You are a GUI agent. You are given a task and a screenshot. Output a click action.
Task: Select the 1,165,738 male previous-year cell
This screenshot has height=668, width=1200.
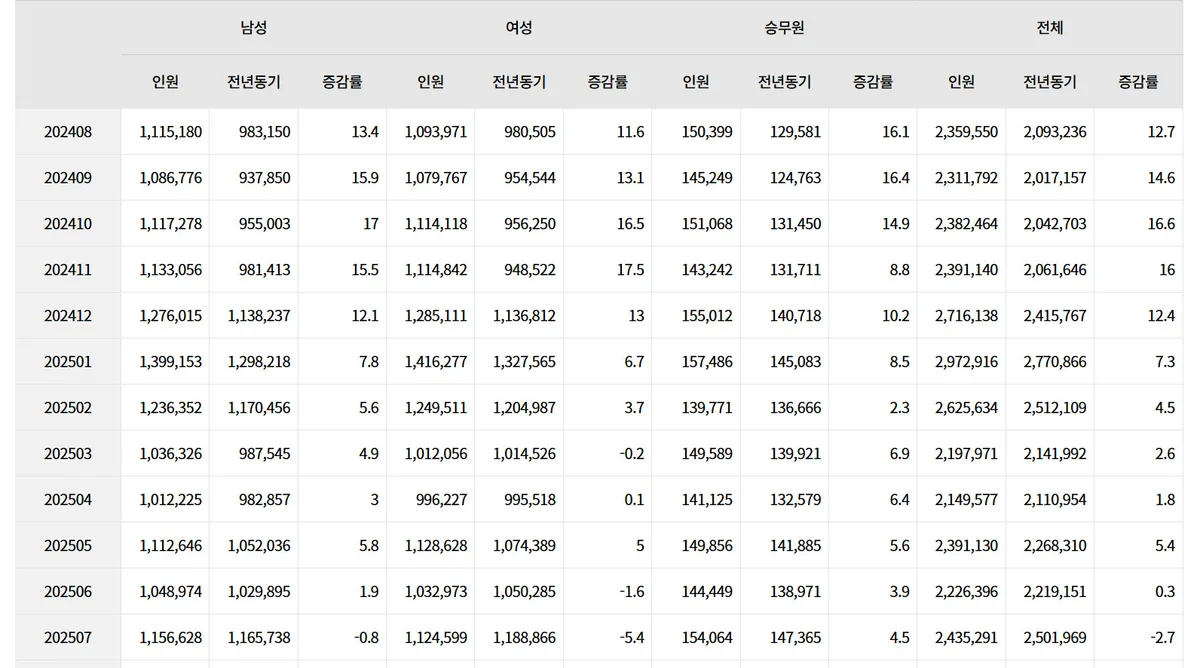pos(259,638)
